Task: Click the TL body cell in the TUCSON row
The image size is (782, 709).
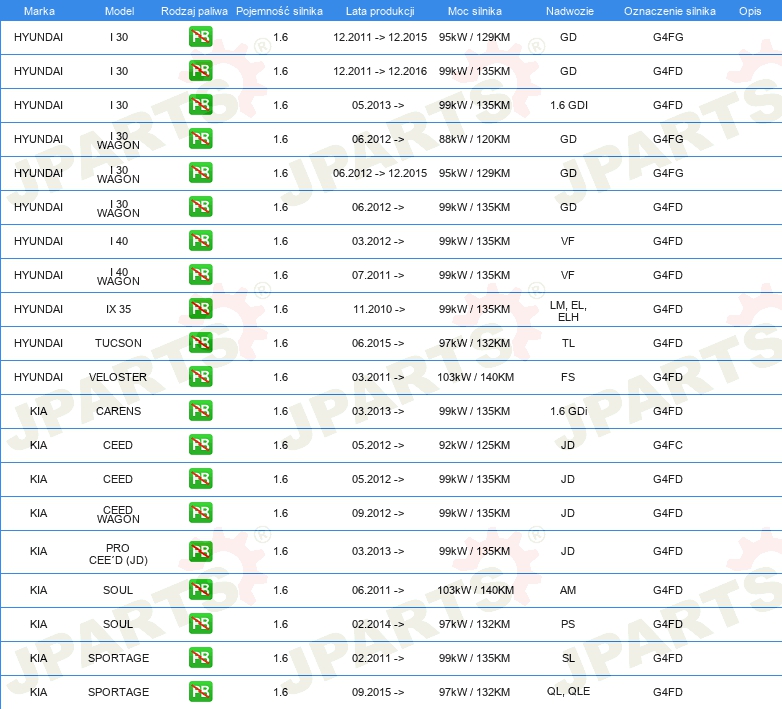Action: 568,343
